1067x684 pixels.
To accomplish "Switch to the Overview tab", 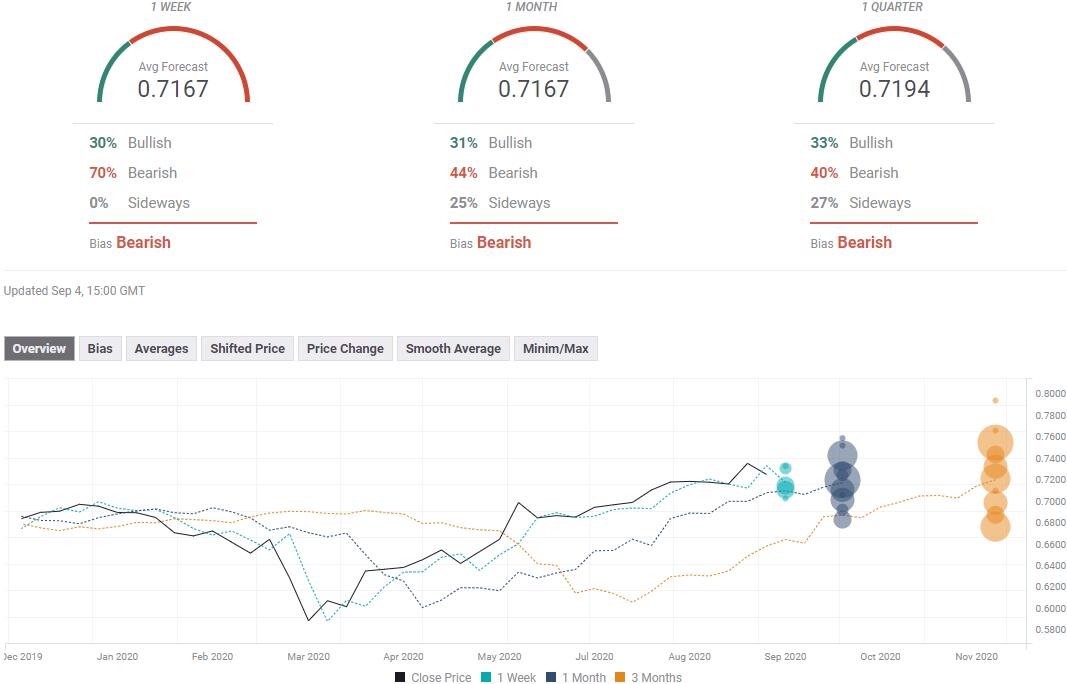I will point(39,348).
